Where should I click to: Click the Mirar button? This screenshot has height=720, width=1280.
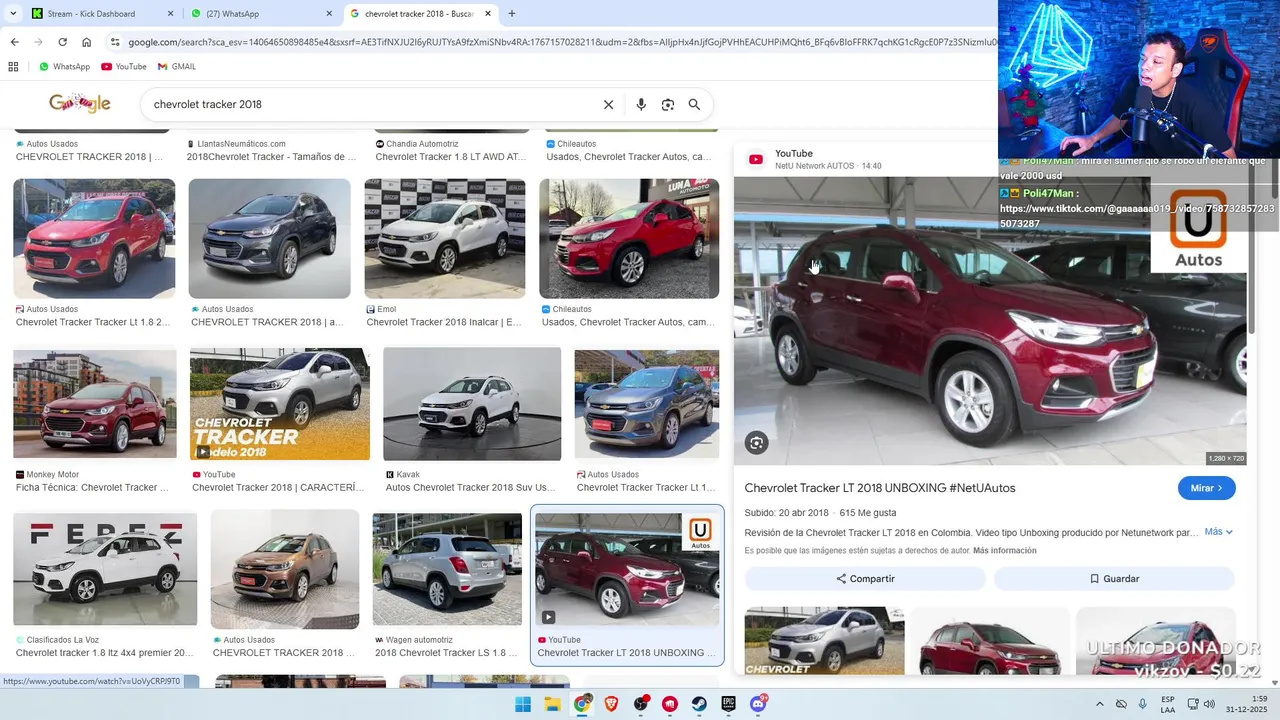(1206, 488)
